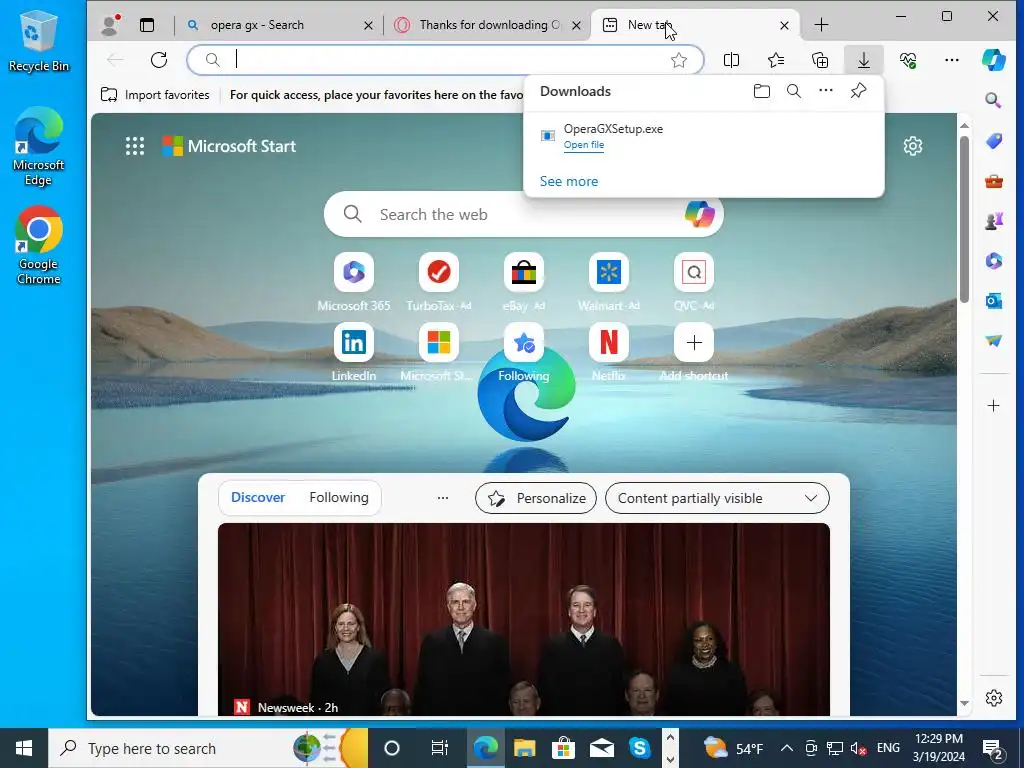
Task: Open Windows Start menu
Action: (24, 748)
